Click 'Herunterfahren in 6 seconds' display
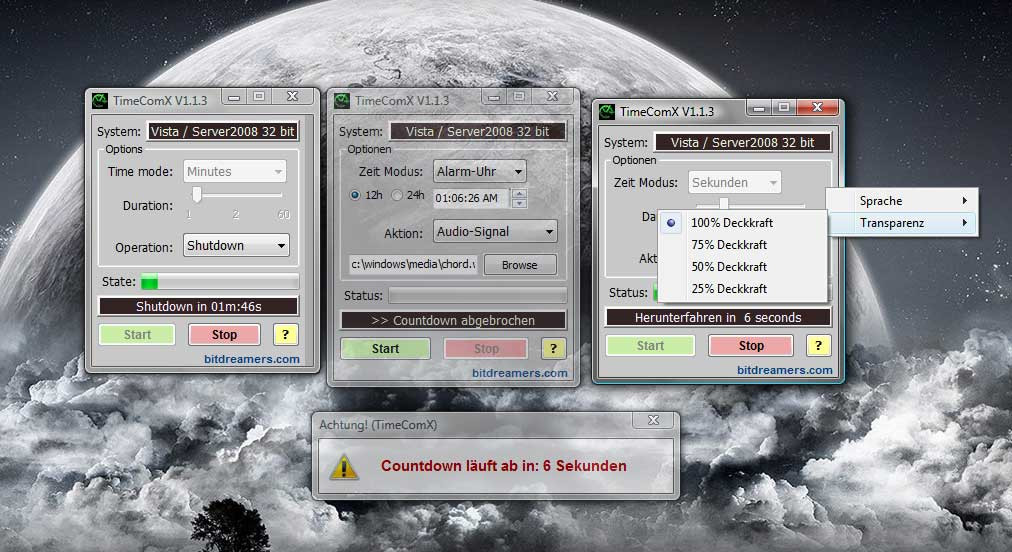 718,317
